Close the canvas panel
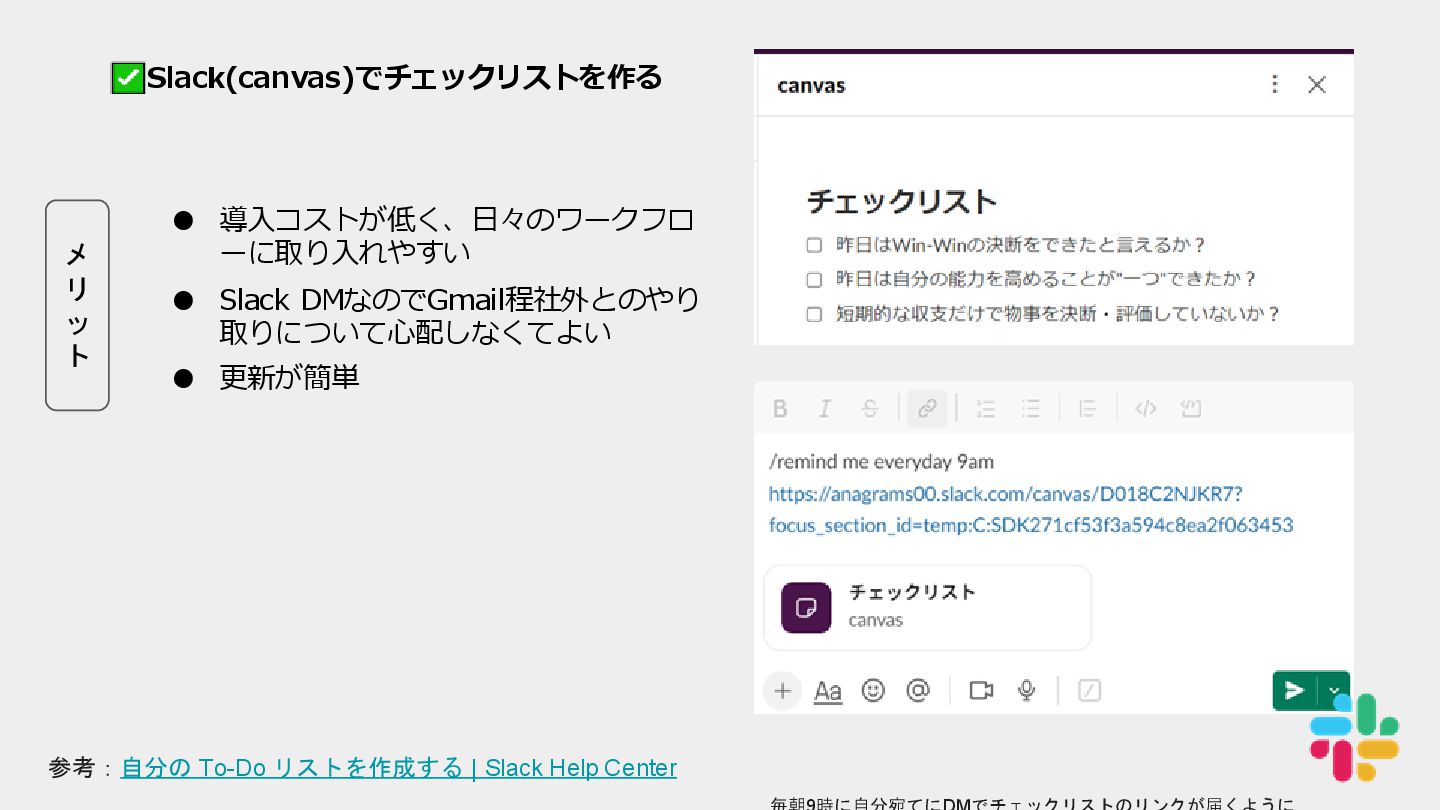Viewport: 1440px width, 810px height. (1317, 85)
